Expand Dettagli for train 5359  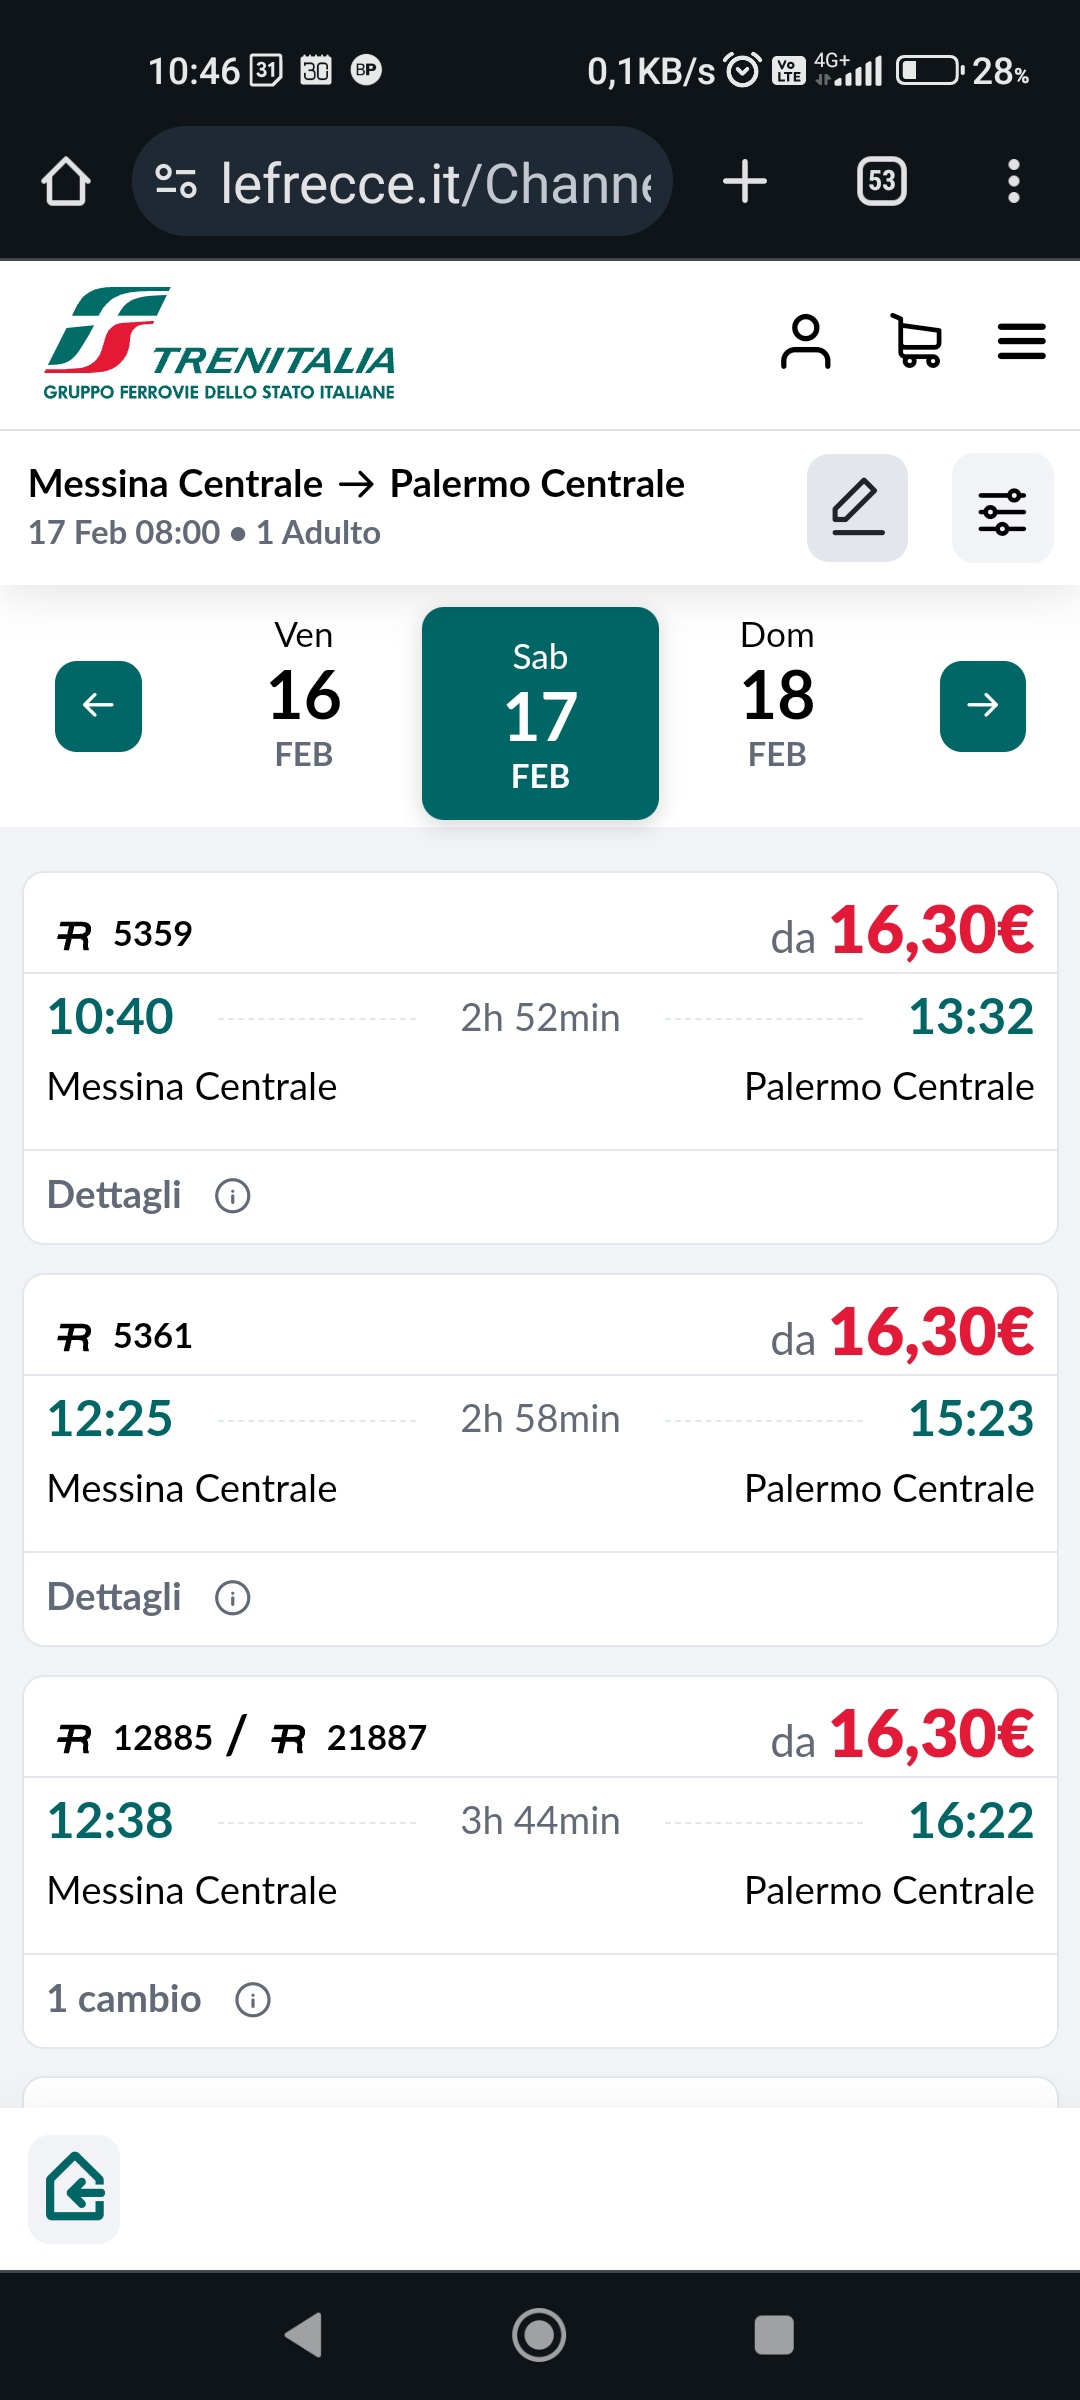click(149, 1196)
